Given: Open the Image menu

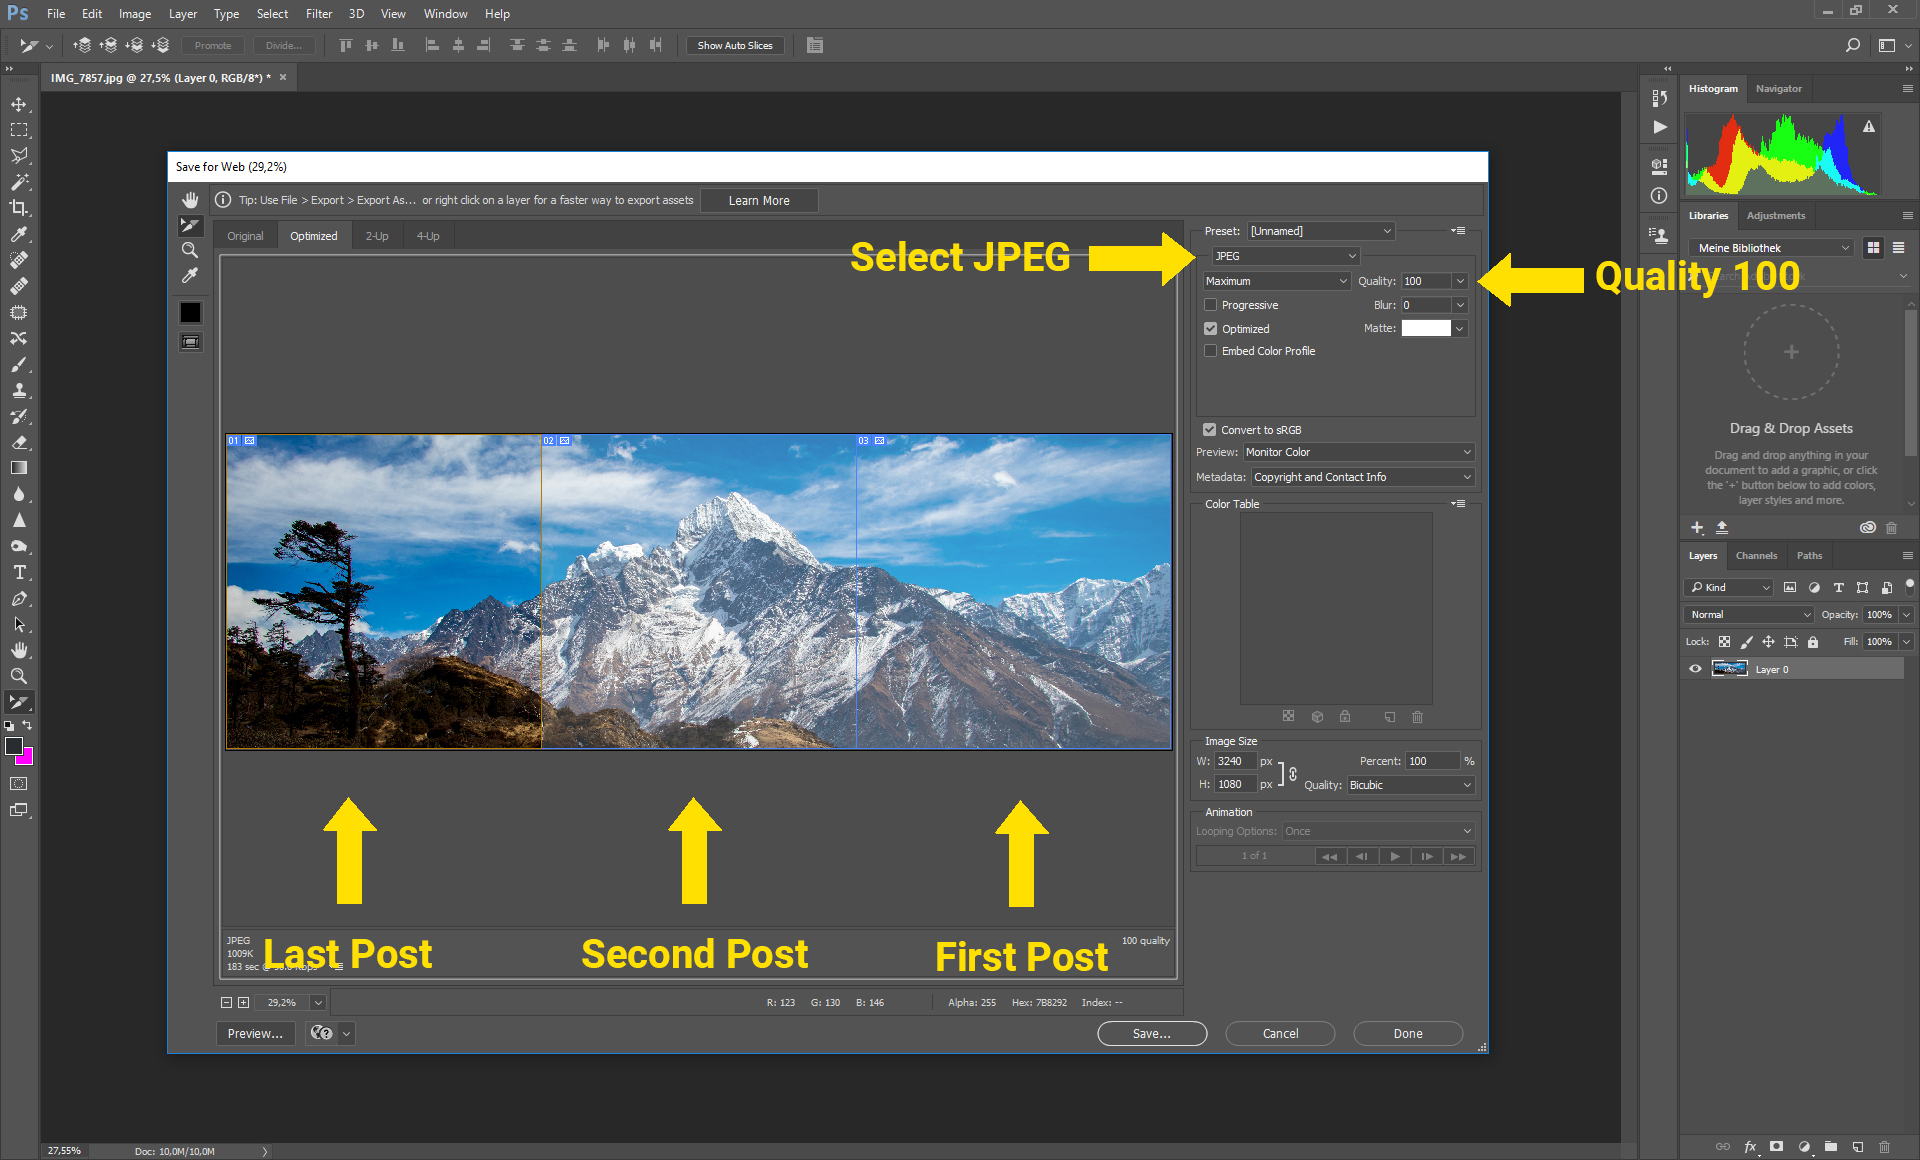Looking at the screenshot, I should tap(135, 14).
